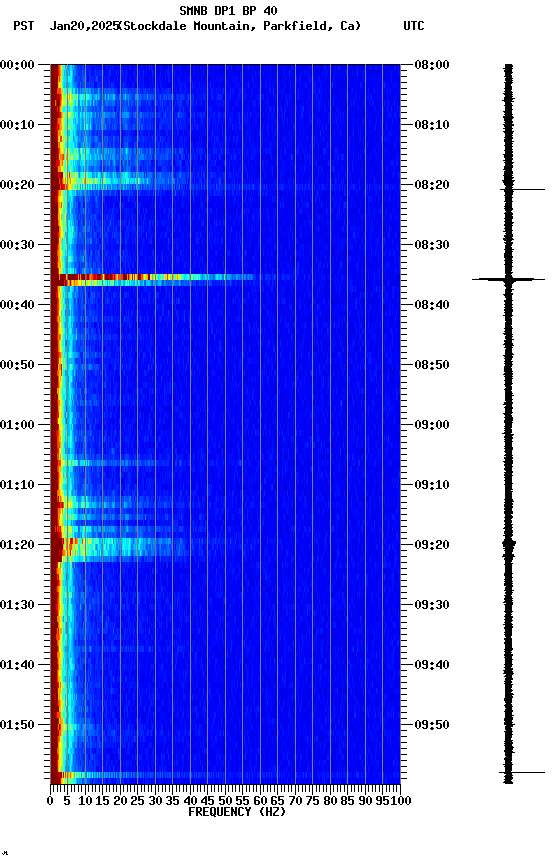The image size is (552, 864).
Task: Click the seismogram tick mark near the 09:58 bottom
Action: (x=522, y=773)
